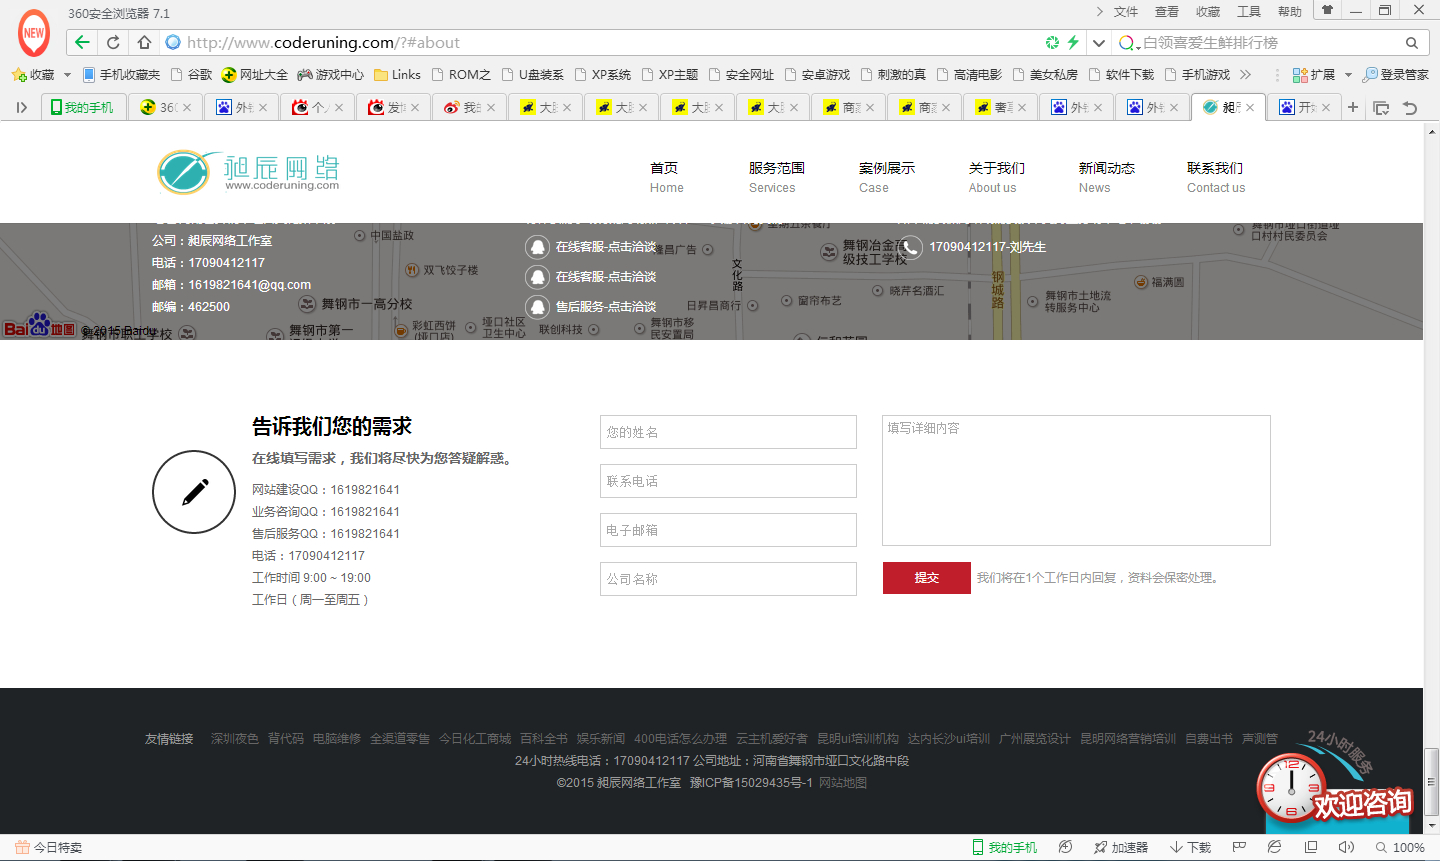Open 今日特卖 in the status bar

(x=48, y=848)
